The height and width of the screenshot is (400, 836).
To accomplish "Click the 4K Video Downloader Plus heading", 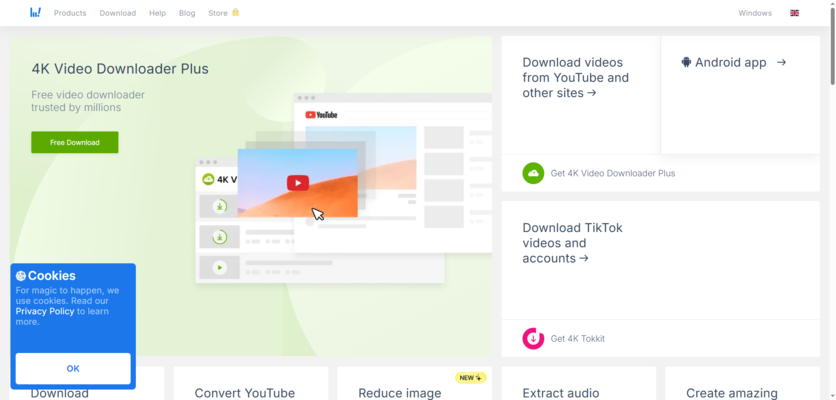I will (x=120, y=69).
